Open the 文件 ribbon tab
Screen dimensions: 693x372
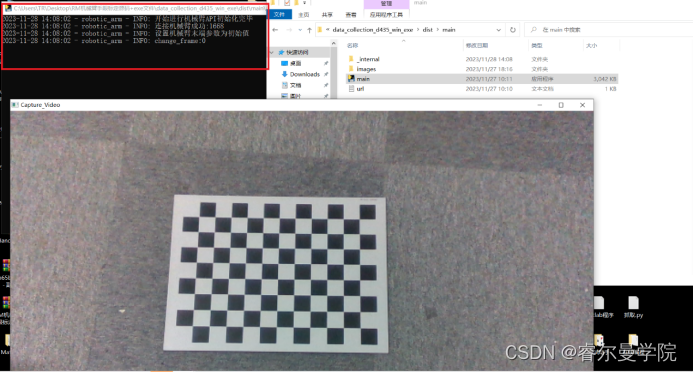(x=279, y=15)
